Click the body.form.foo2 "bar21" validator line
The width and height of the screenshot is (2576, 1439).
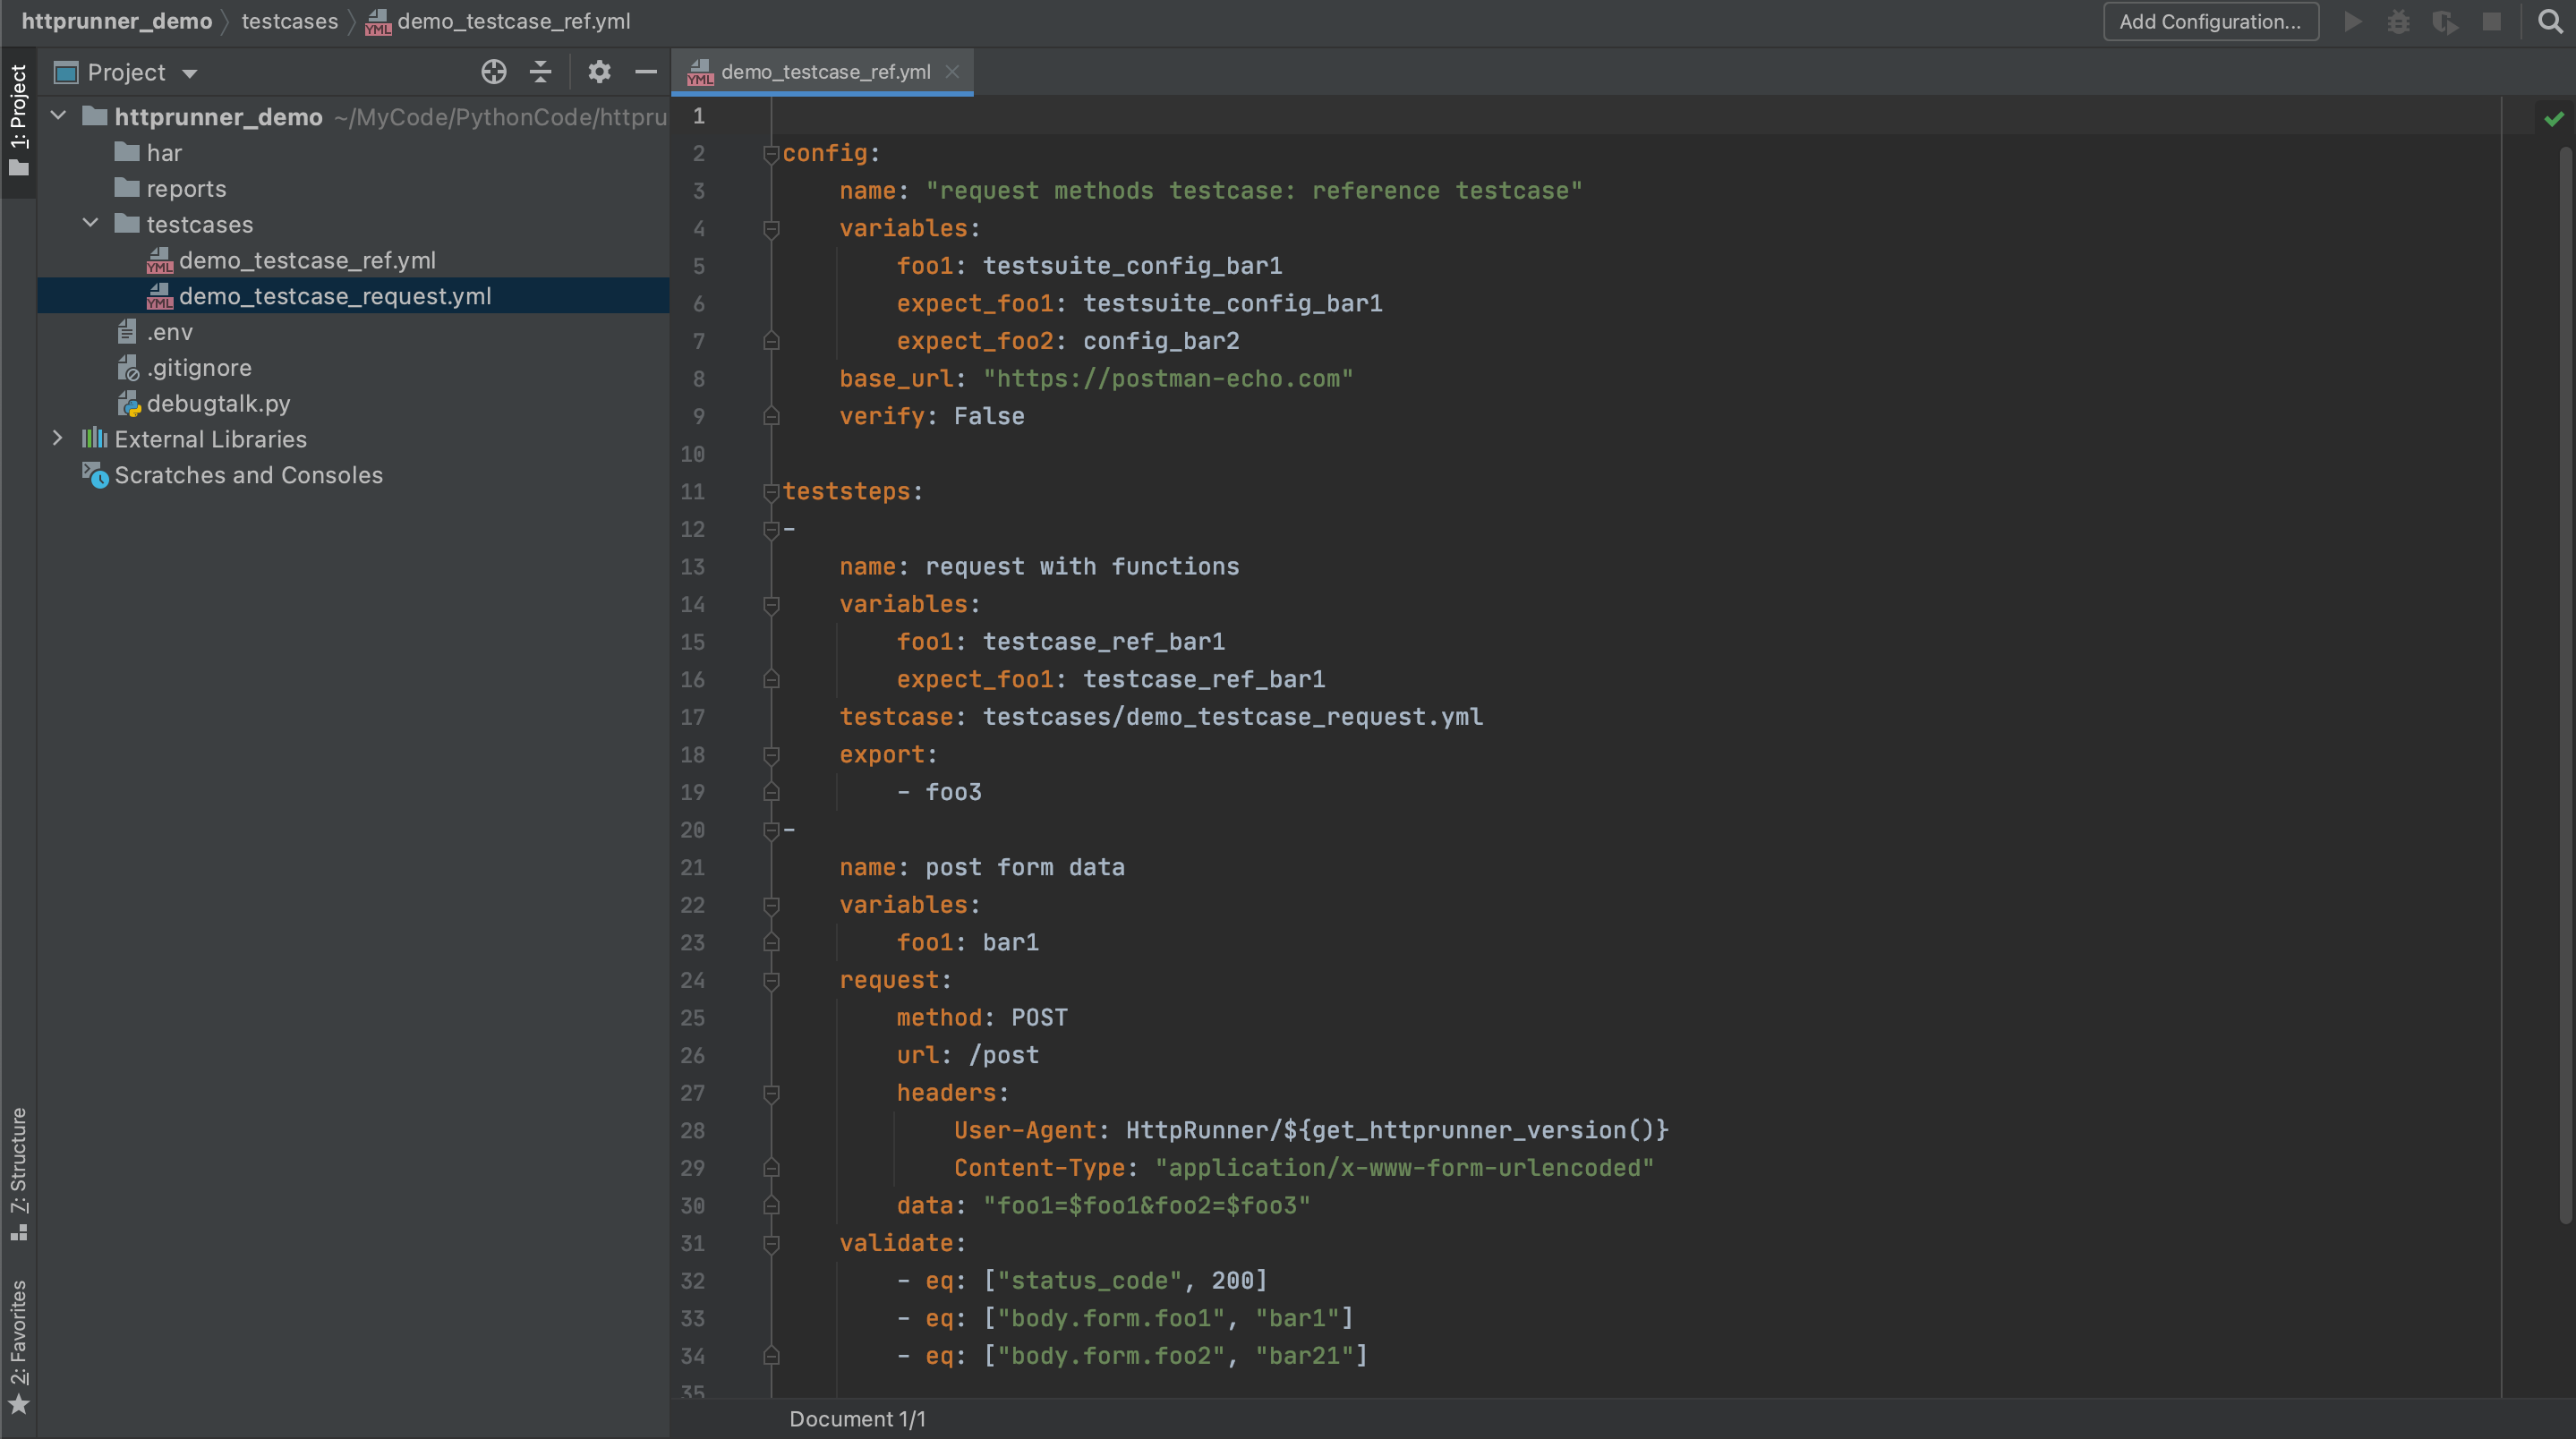1132,1356
